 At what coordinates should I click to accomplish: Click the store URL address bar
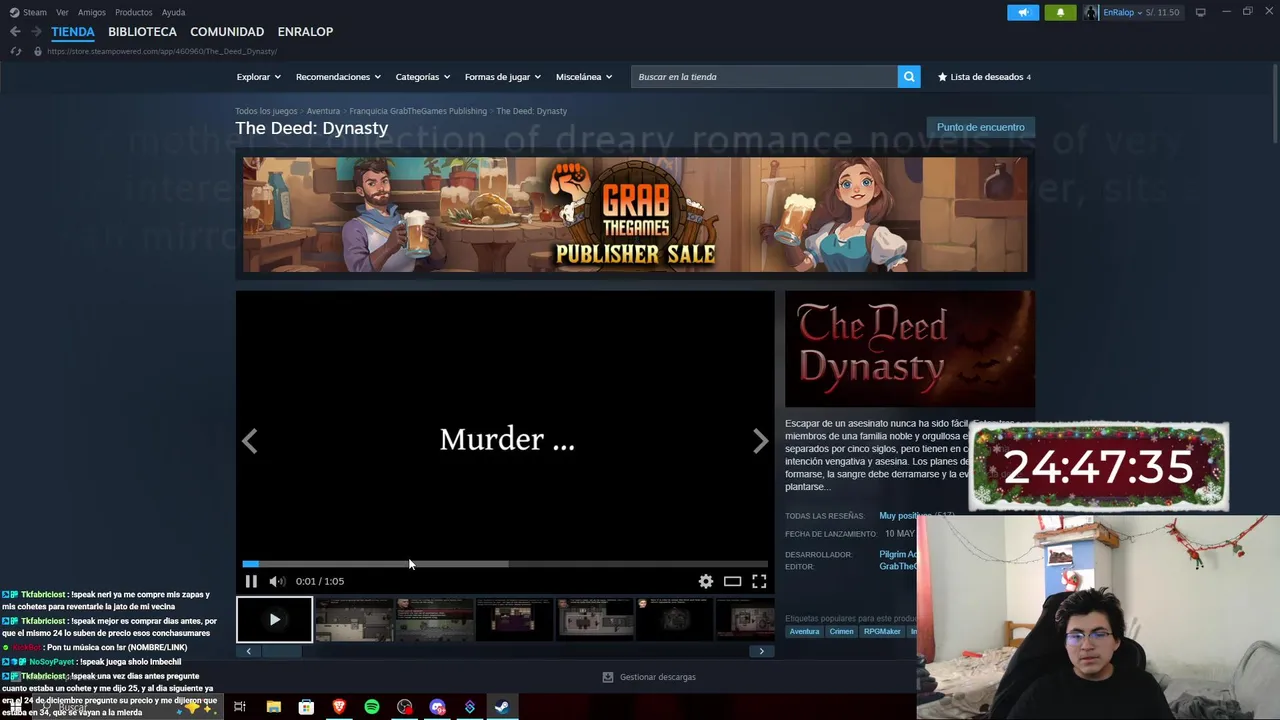click(161, 51)
